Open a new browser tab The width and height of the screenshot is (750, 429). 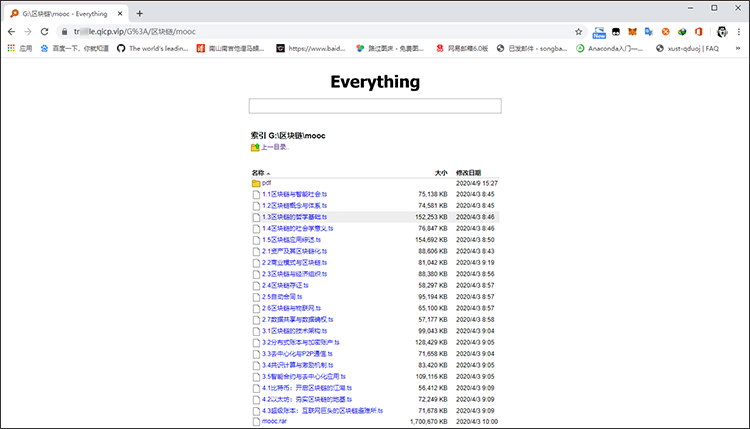click(139, 13)
